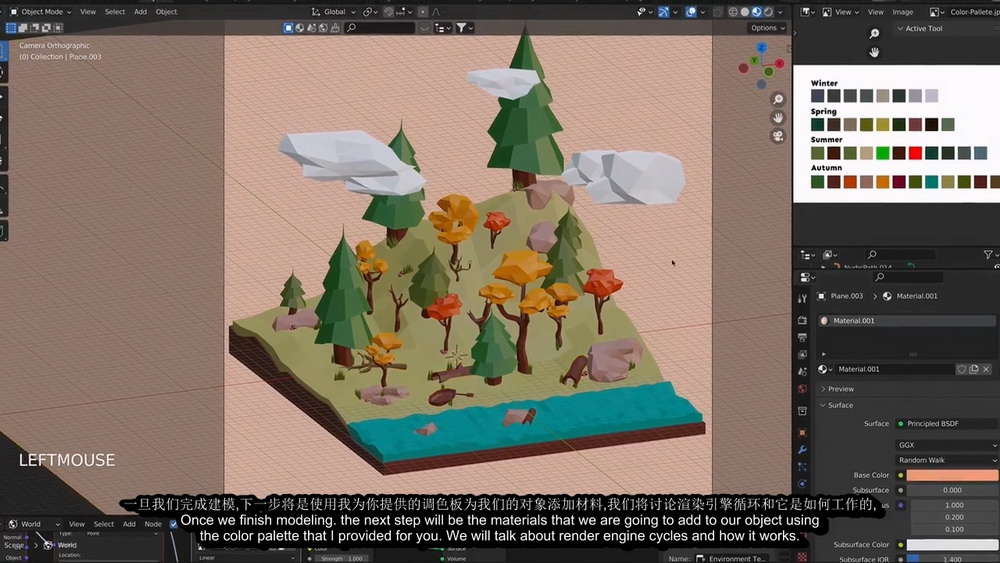
Task: Duplicate Material.001 with new material icon
Action: (x=973, y=369)
